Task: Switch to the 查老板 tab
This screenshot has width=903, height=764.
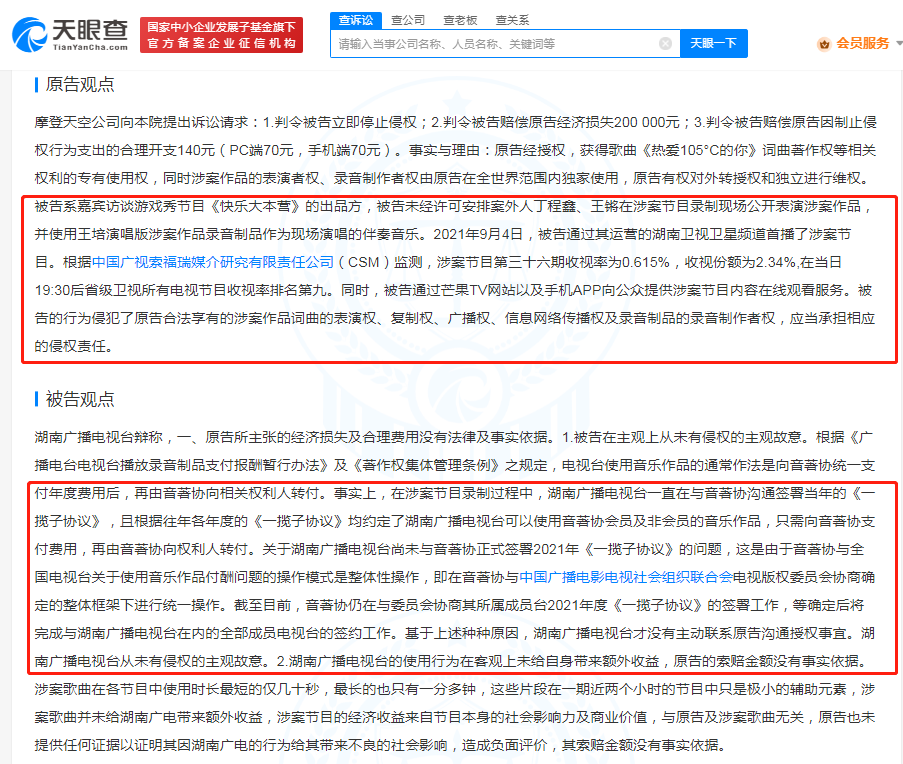Action: (x=460, y=20)
